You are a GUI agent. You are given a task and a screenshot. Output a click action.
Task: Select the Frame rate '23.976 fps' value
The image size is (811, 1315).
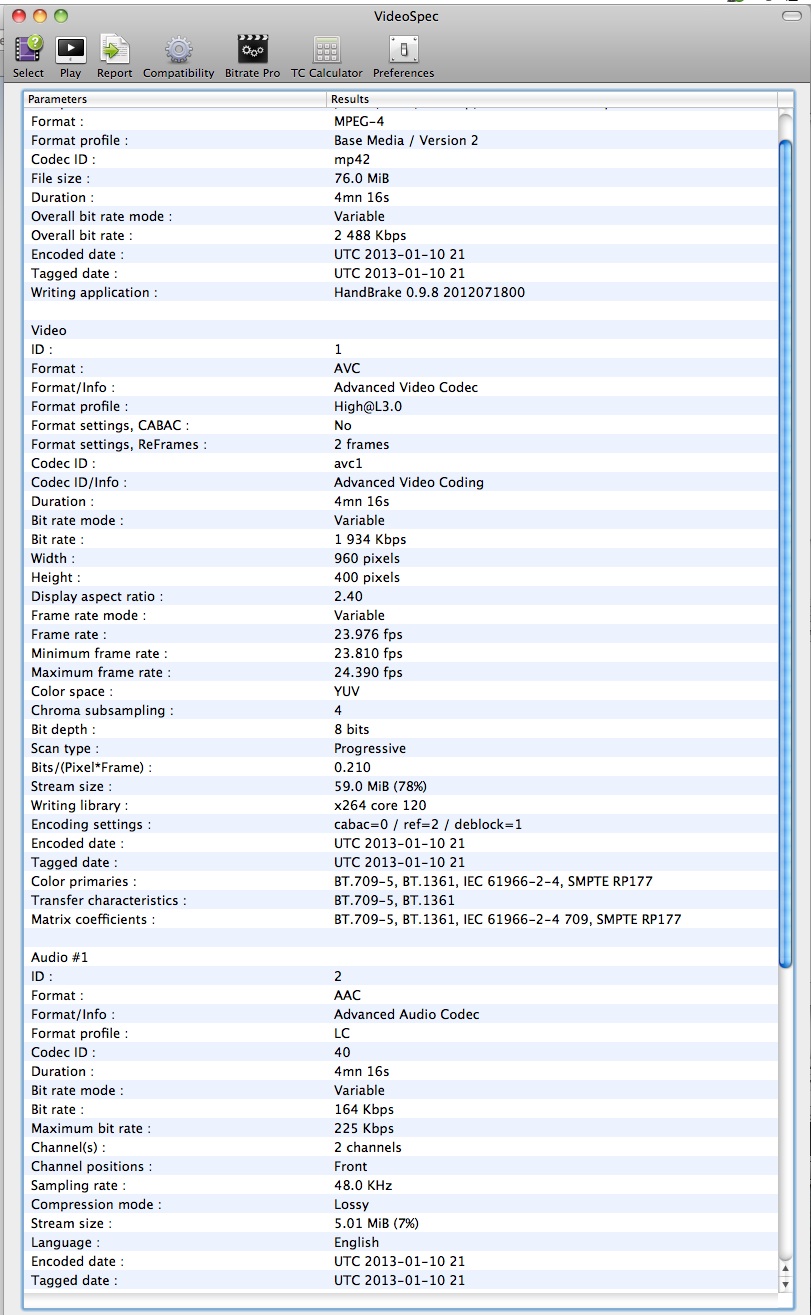368,634
